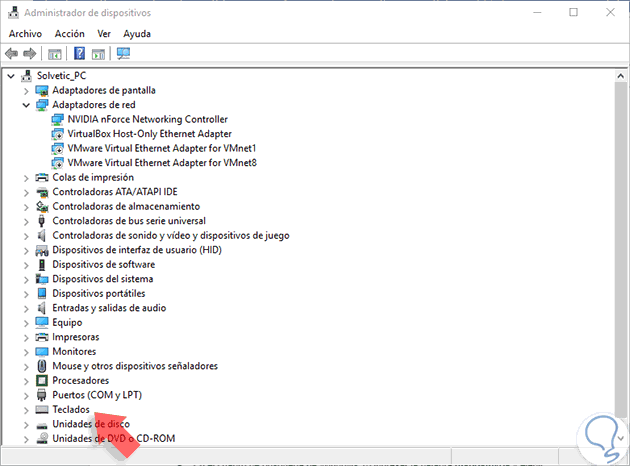
Task: Click the Controladoras ATA/ATAPI IDE icon
Action: 42,192
